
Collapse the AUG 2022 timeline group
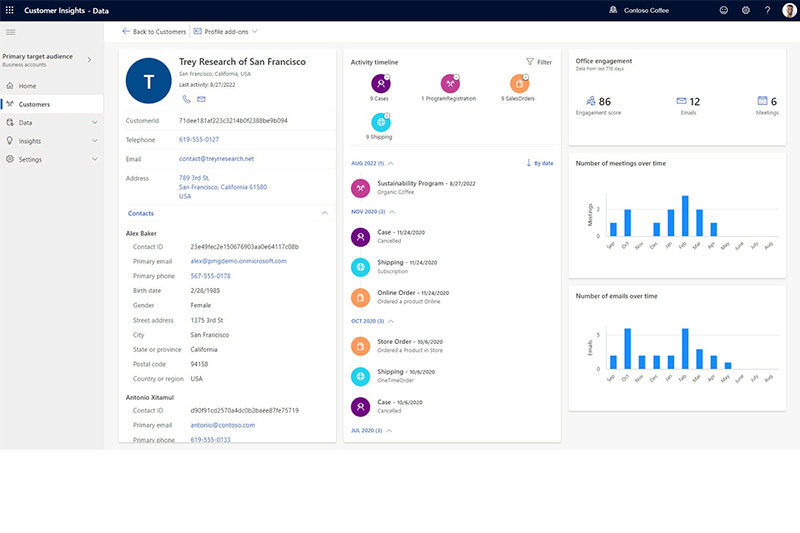pos(391,164)
